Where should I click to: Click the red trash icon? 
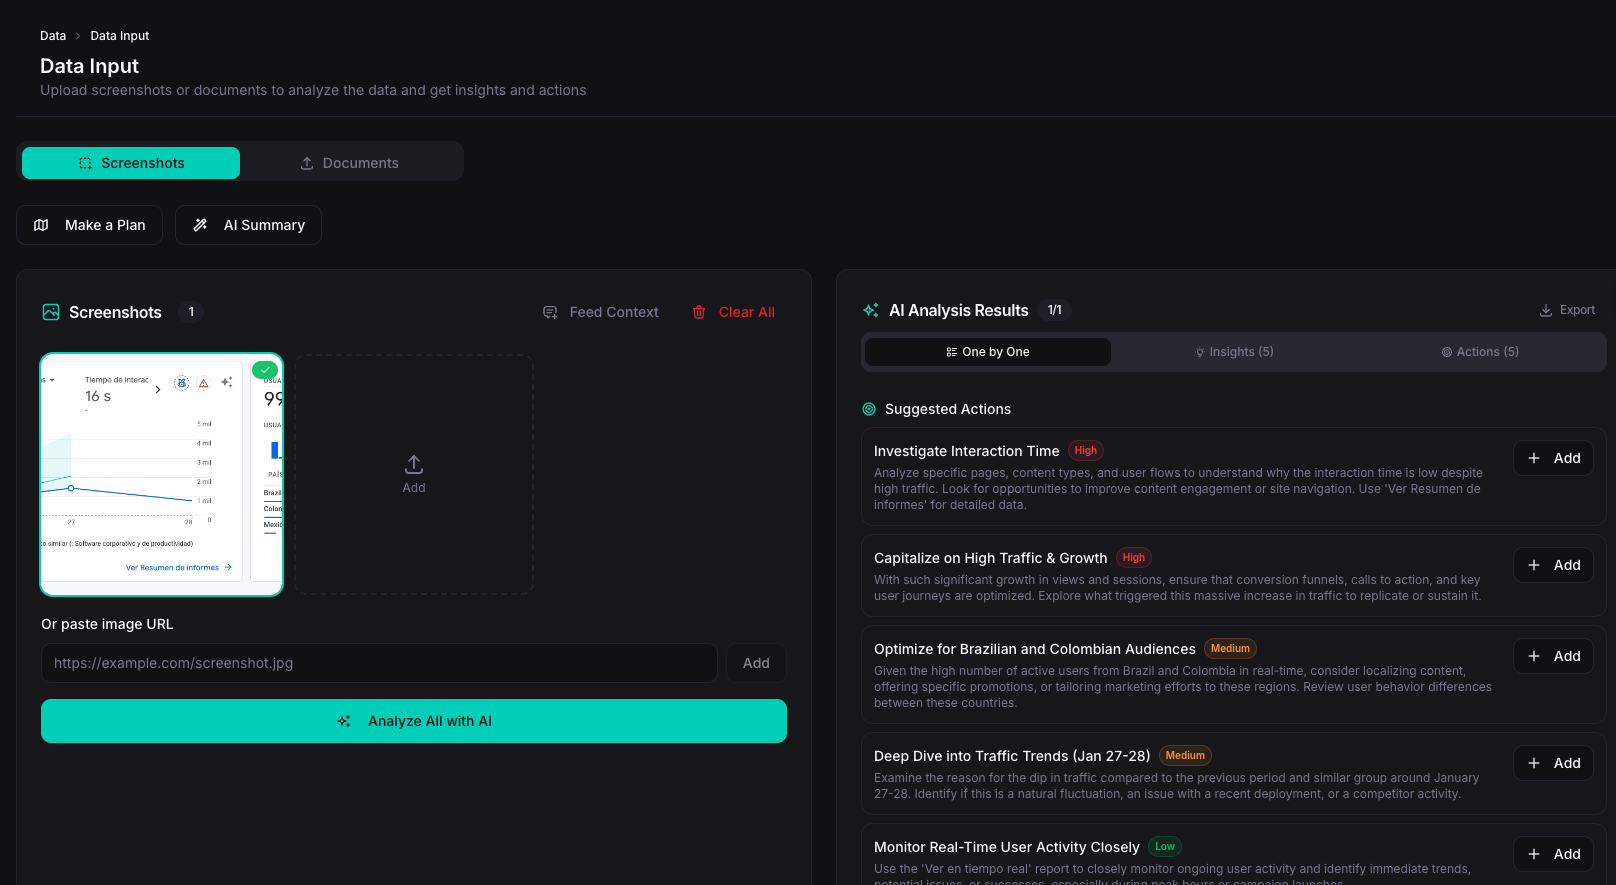click(x=699, y=312)
